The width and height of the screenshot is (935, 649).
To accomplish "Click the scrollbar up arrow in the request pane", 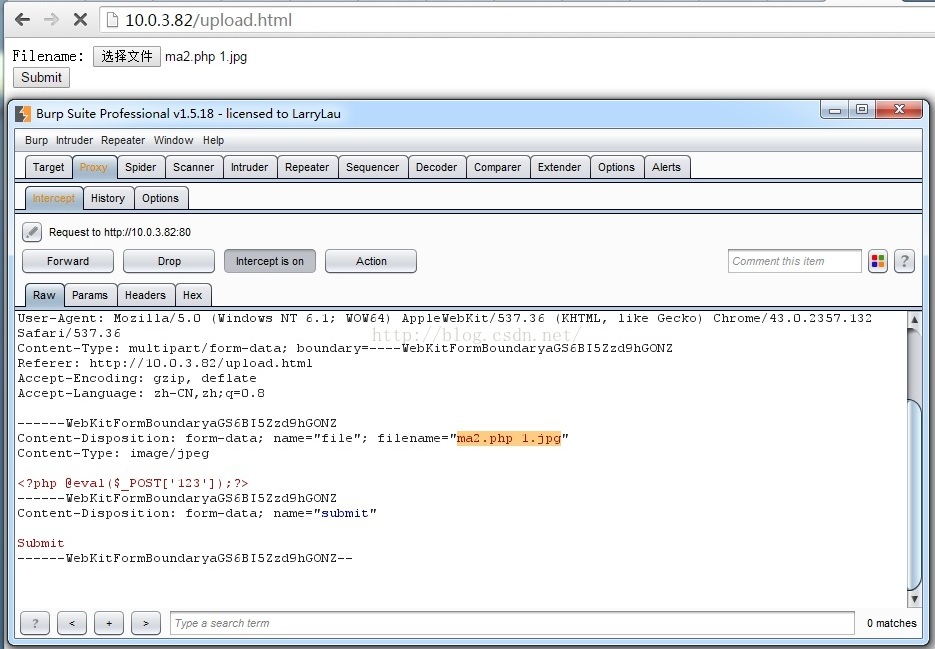I will click(x=914, y=319).
